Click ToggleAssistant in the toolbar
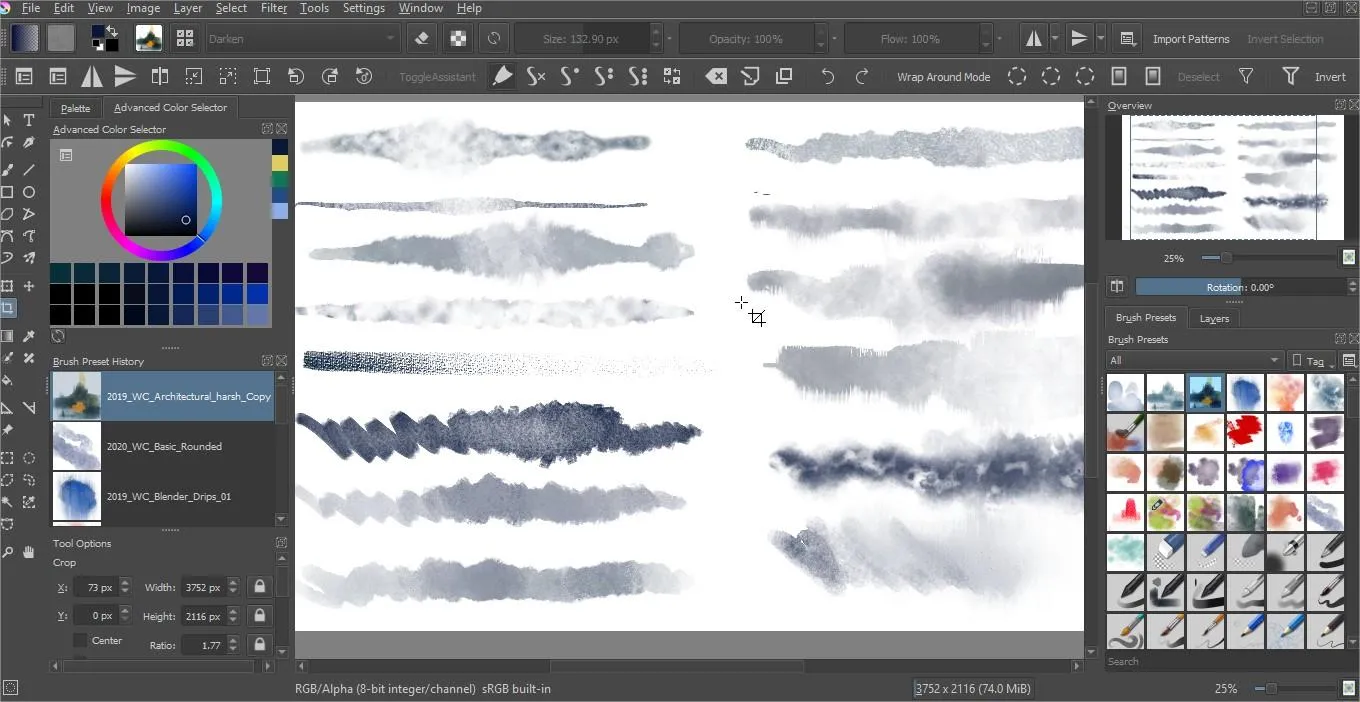This screenshot has width=1360, height=702. pos(437,77)
